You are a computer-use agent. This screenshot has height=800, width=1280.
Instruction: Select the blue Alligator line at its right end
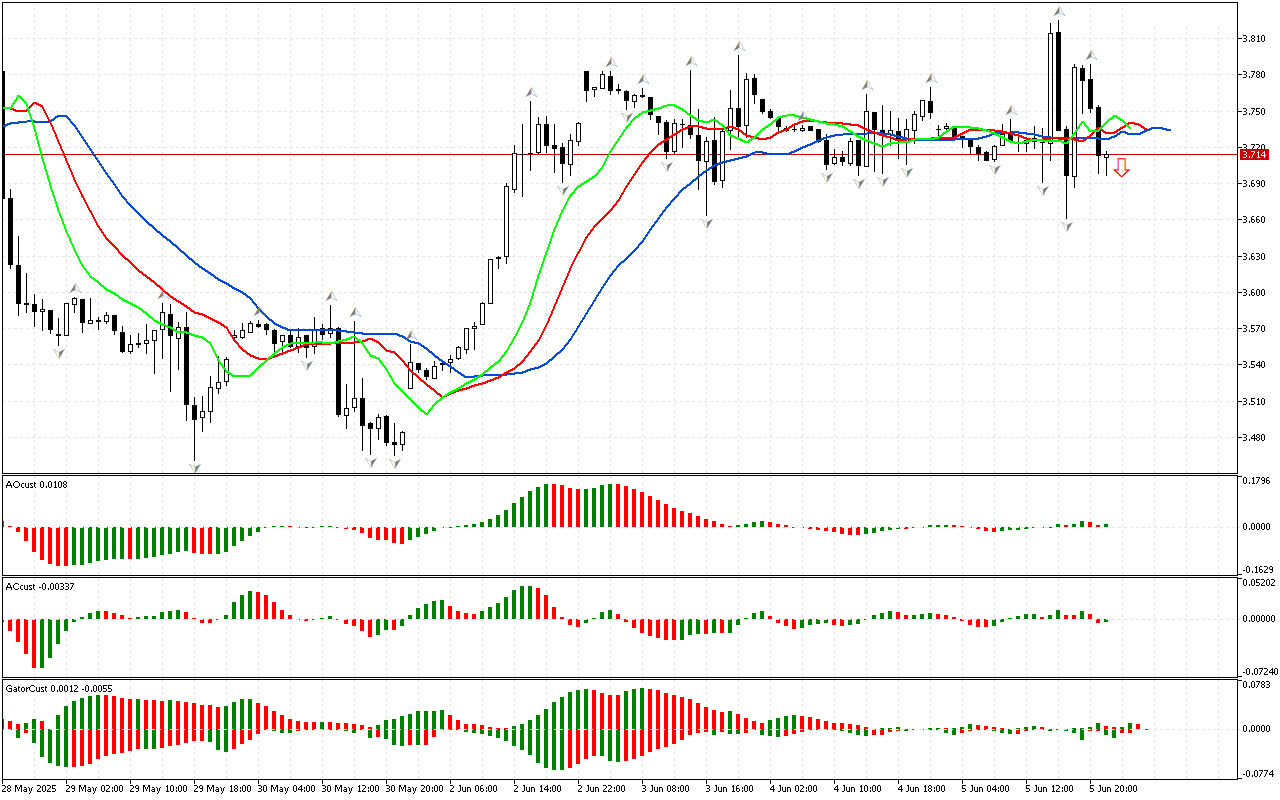(1167, 130)
